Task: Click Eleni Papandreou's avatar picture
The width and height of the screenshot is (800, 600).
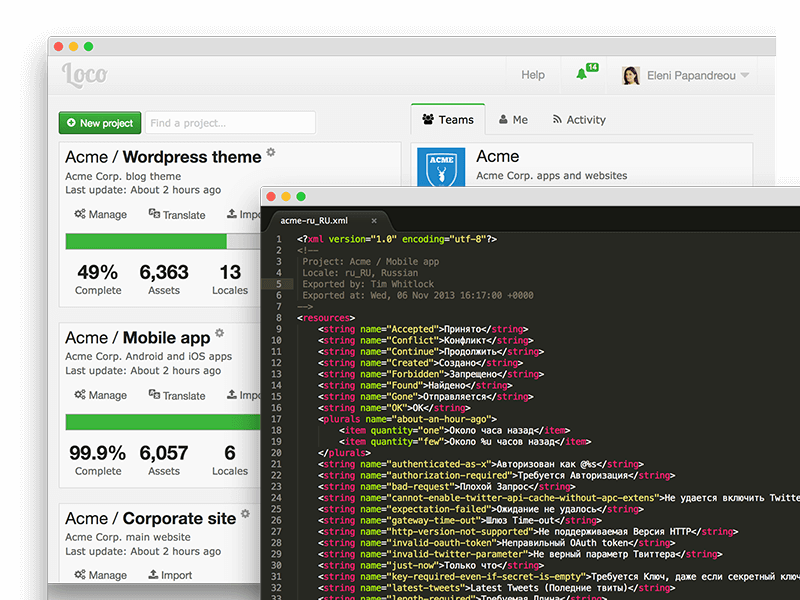Action: pos(631,75)
